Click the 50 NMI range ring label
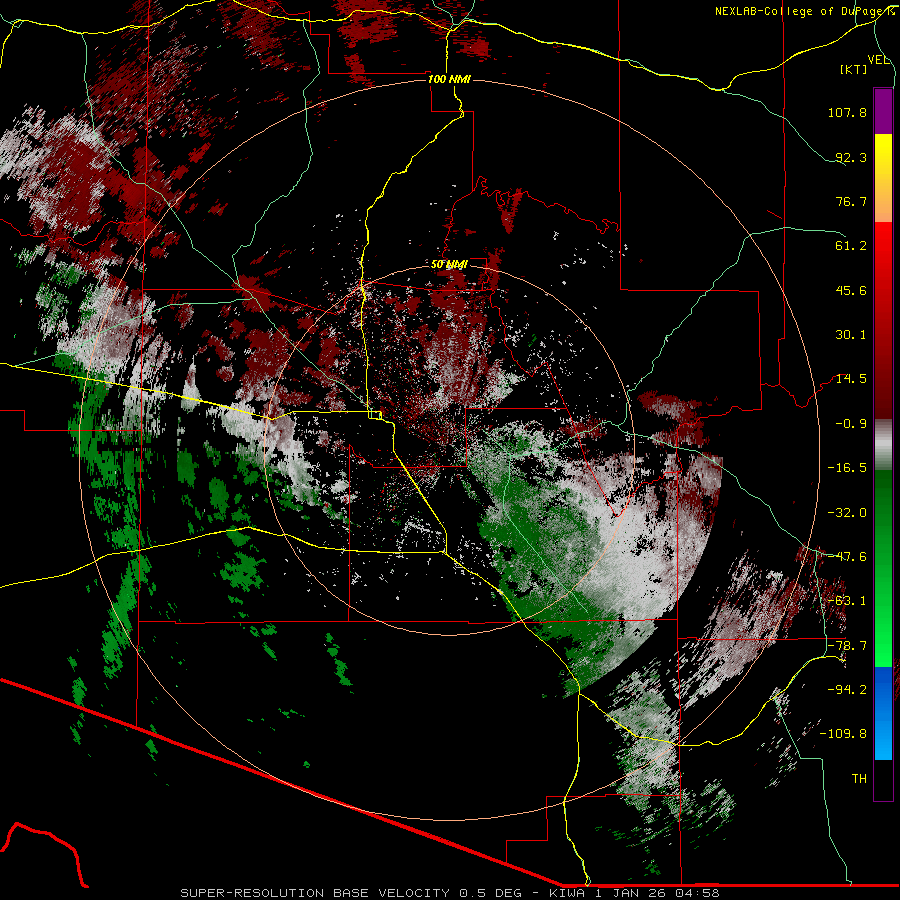 pos(449,264)
